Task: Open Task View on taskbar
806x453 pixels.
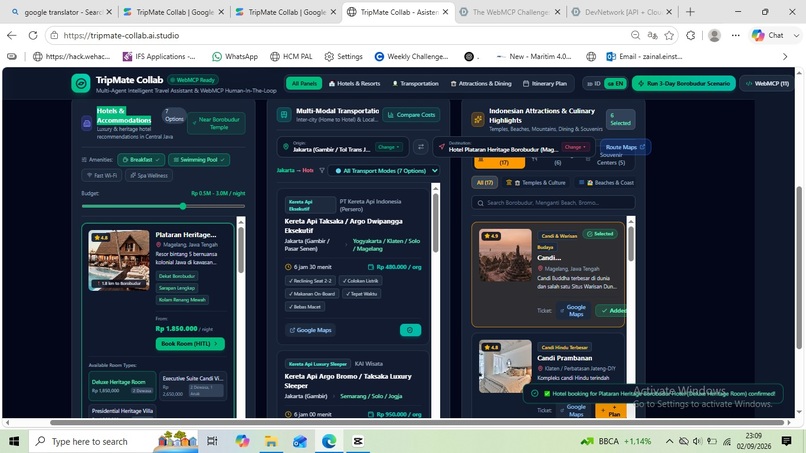Action: click(212, 441)
